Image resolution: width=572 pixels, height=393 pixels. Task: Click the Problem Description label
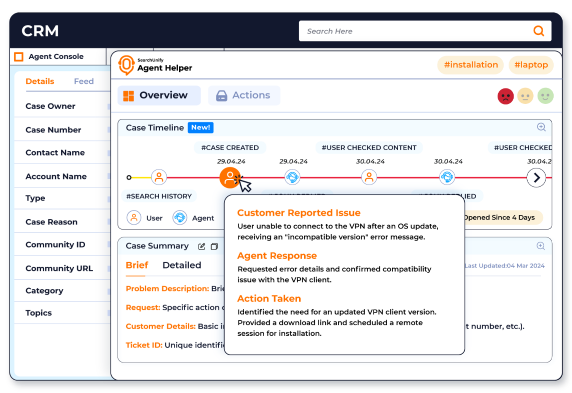pyautogui.click(x=167, y=289)
